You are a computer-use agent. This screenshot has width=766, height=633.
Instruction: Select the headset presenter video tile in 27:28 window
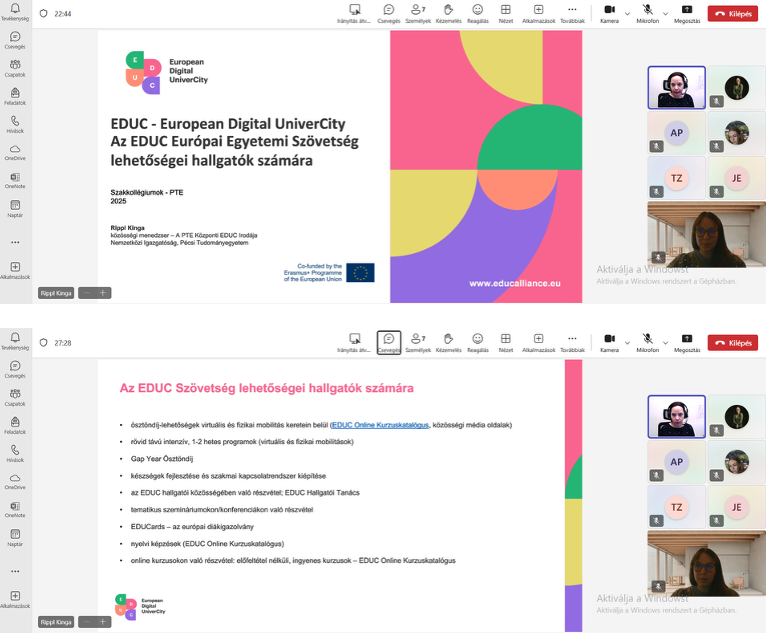[677, 417]
